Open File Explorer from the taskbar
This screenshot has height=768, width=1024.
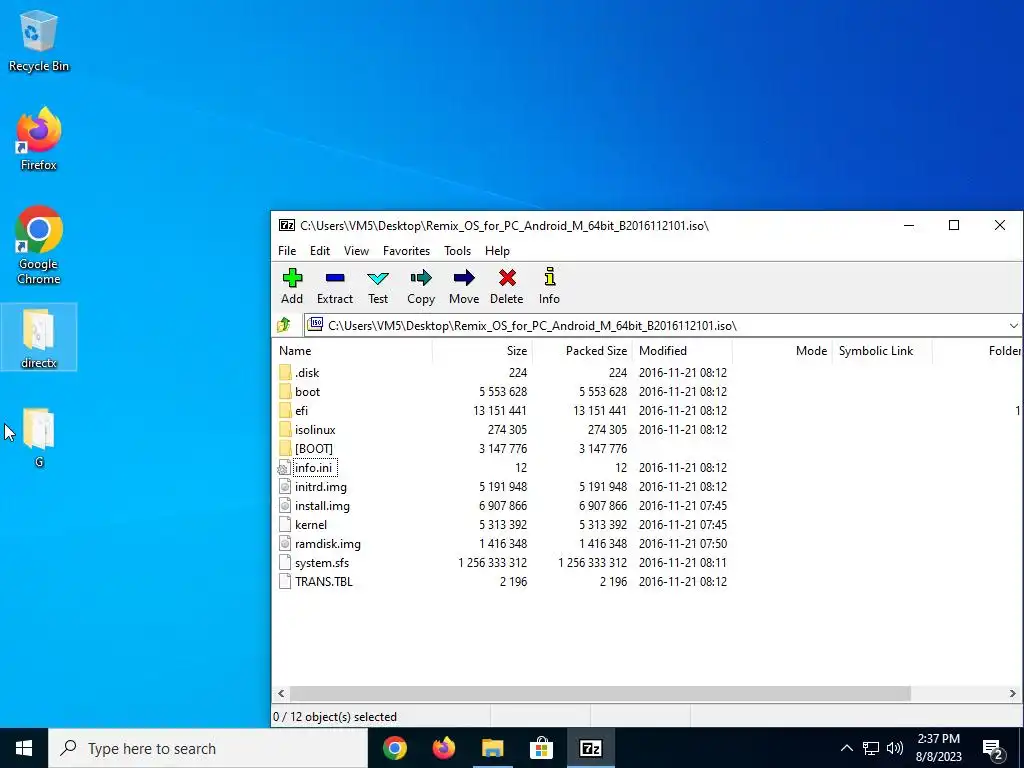click(x=492, y=748)
